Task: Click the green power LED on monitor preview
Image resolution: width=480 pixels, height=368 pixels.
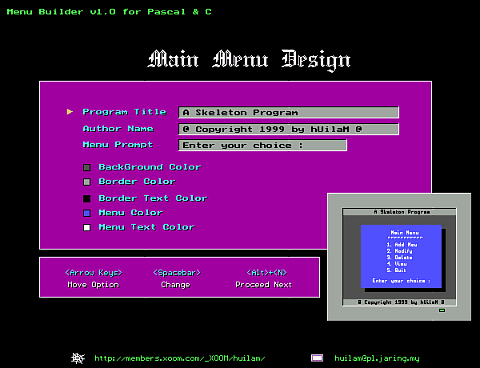Action: [442, 310]
